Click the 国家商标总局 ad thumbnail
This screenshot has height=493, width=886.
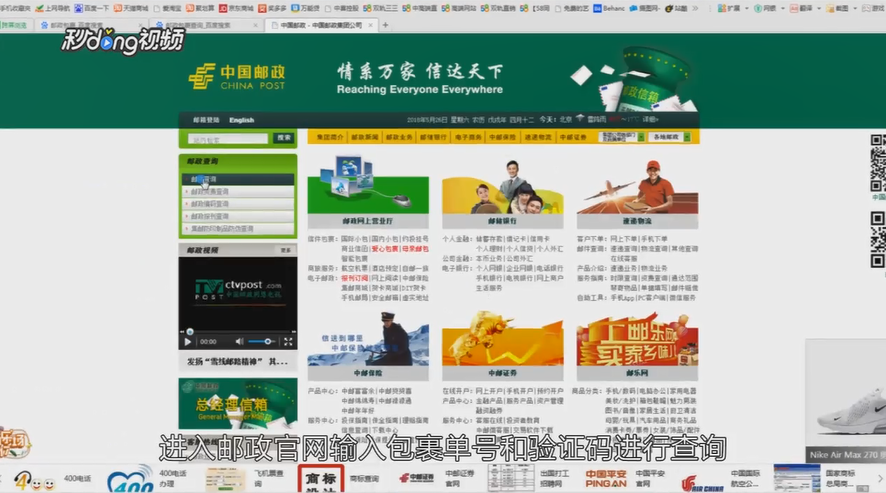coord(797,478)
